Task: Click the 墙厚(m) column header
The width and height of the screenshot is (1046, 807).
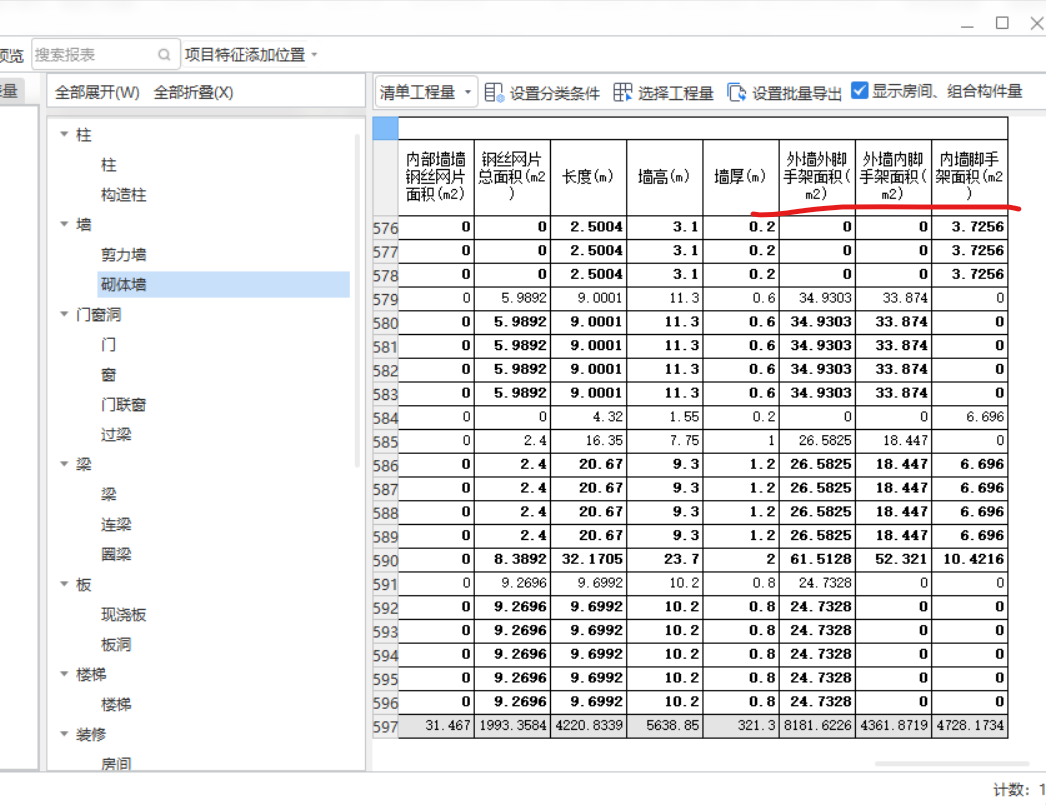Action: 740,177
